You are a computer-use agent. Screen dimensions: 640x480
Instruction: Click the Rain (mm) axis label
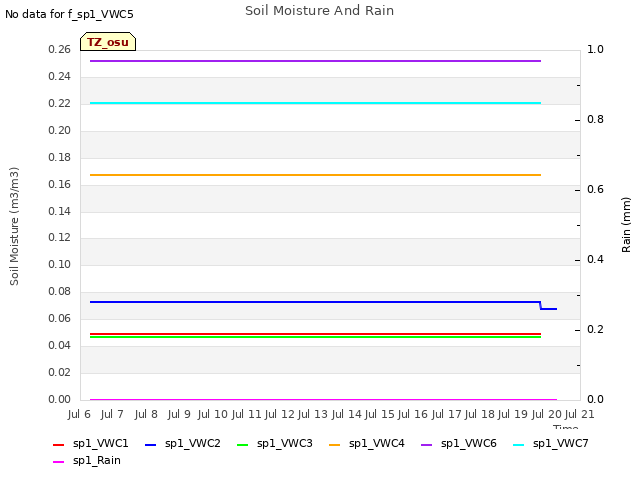(x=626, y=225)
